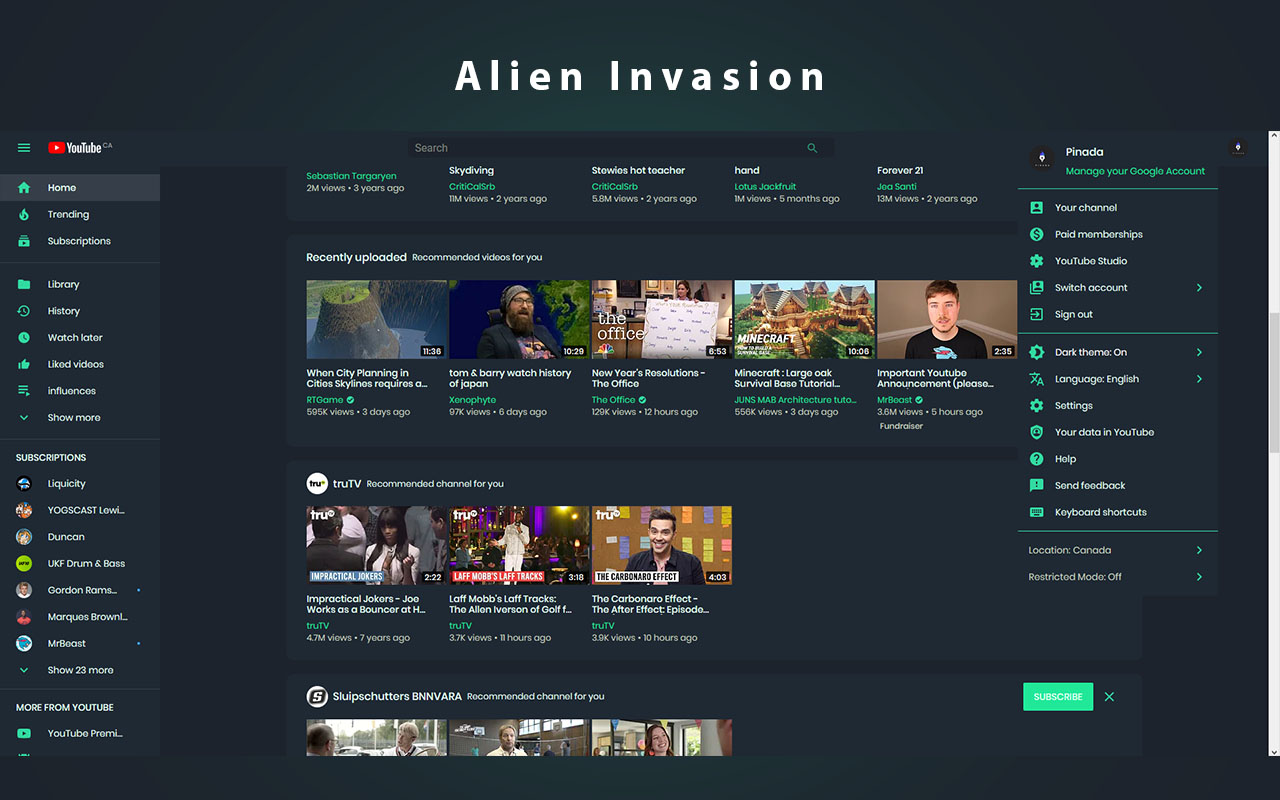Select Your data in YouTube
1280x800 pixels.
[x=1117, y=432]
